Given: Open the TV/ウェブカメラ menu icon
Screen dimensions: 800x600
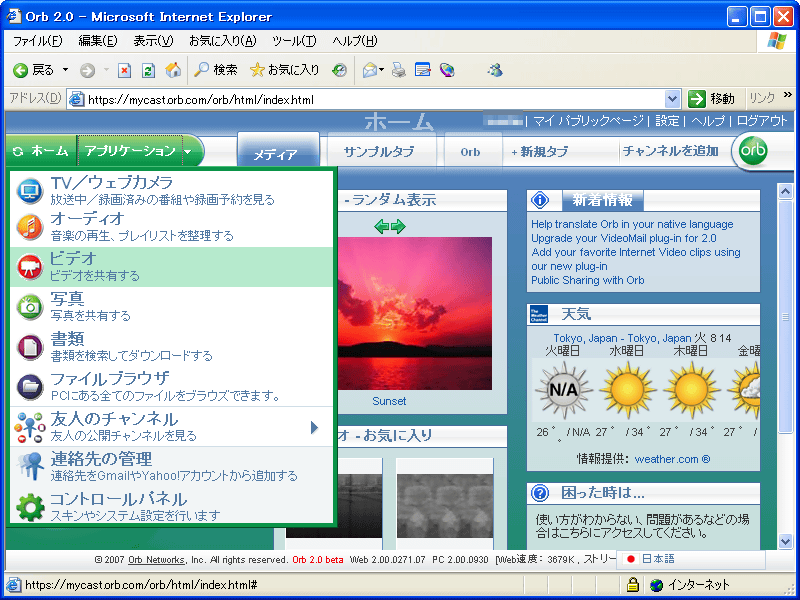Looking at the screenshot, I should click(30, 191).
